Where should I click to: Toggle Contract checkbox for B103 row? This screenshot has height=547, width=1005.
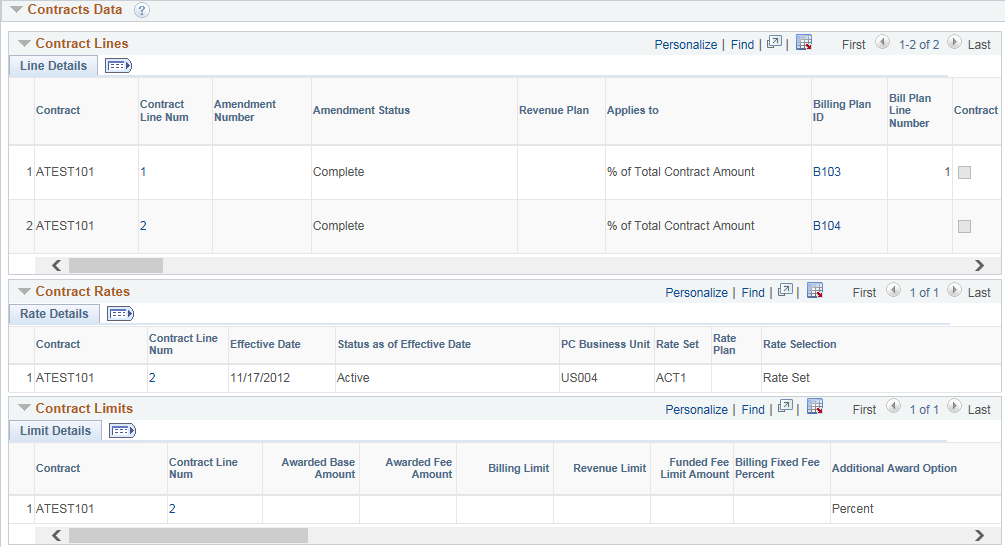[x=965, y=173]
